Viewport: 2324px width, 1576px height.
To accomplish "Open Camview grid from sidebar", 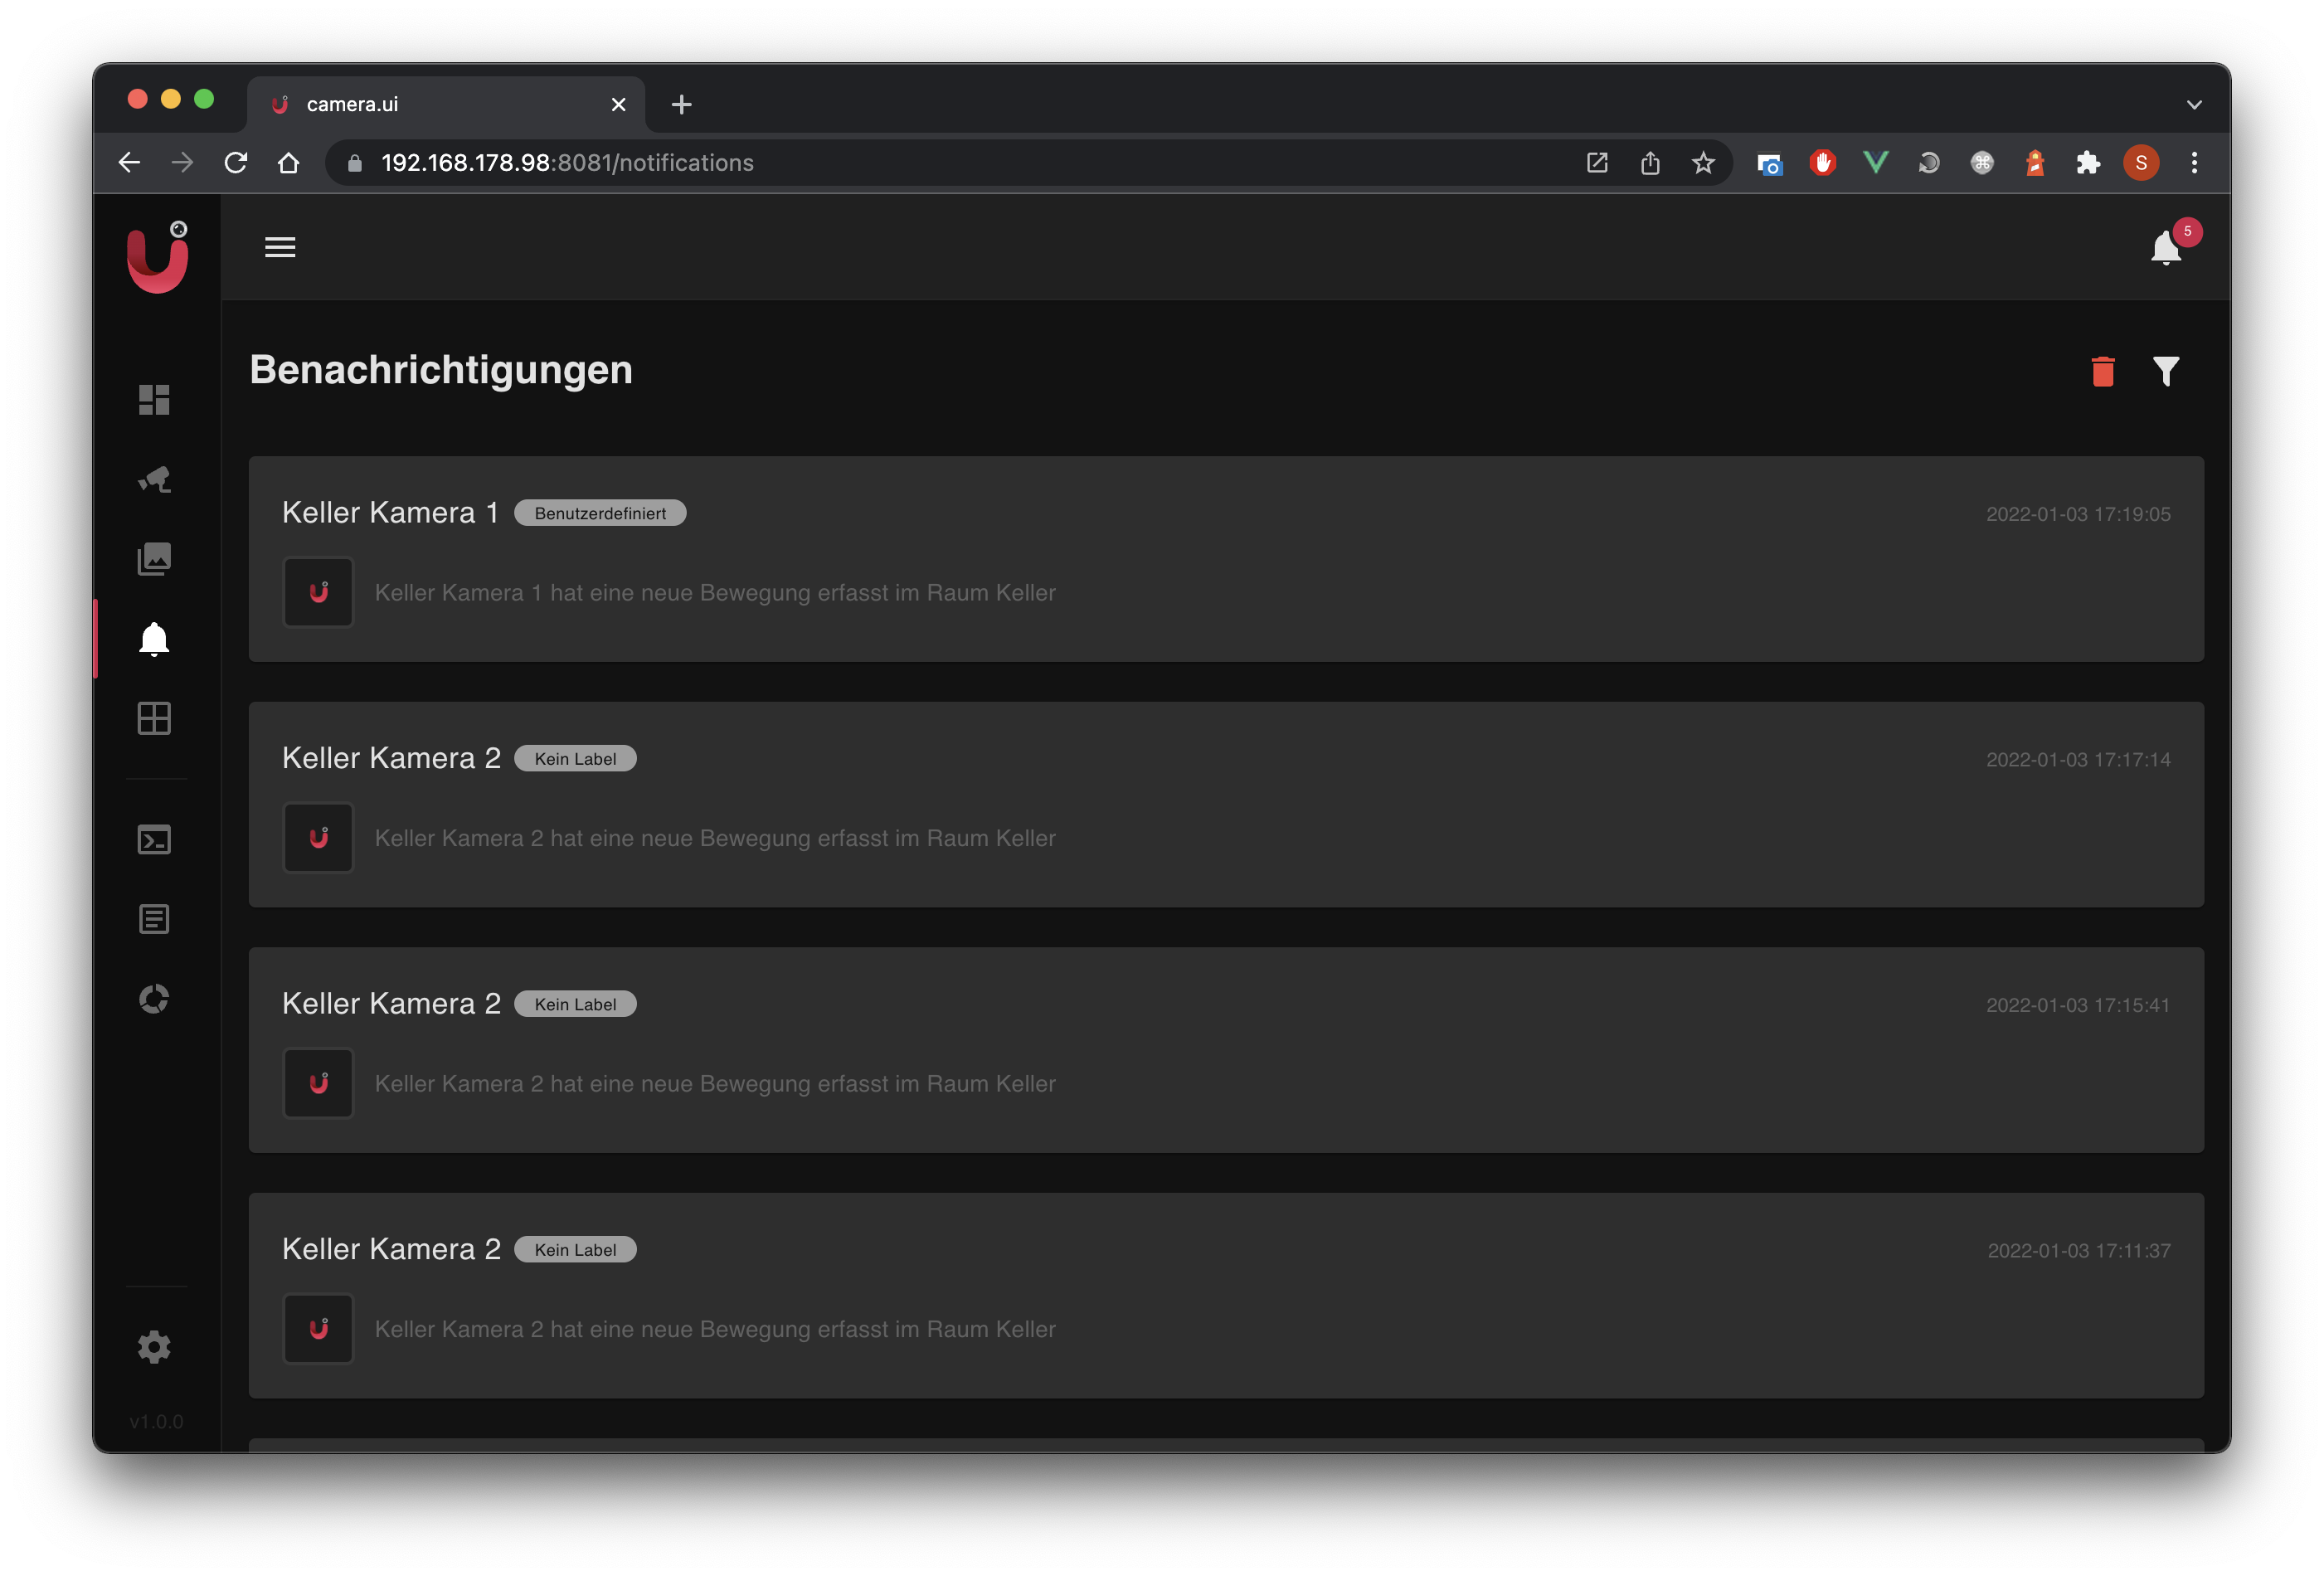I will (154, 718).
